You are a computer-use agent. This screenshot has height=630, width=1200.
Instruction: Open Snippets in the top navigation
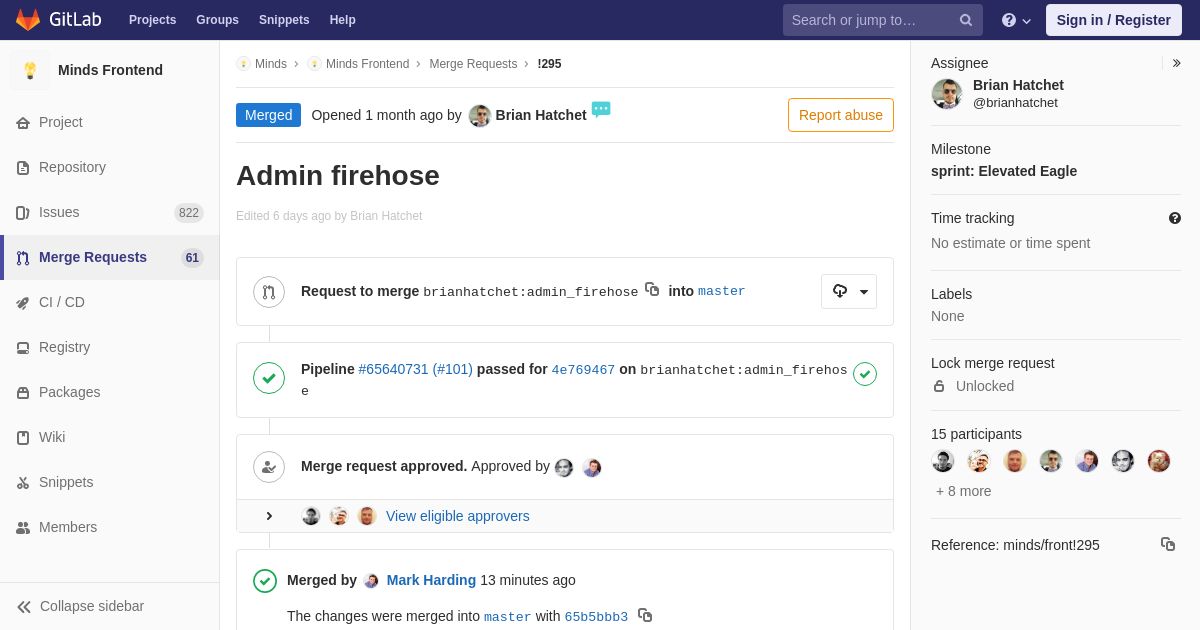point(284,20)
